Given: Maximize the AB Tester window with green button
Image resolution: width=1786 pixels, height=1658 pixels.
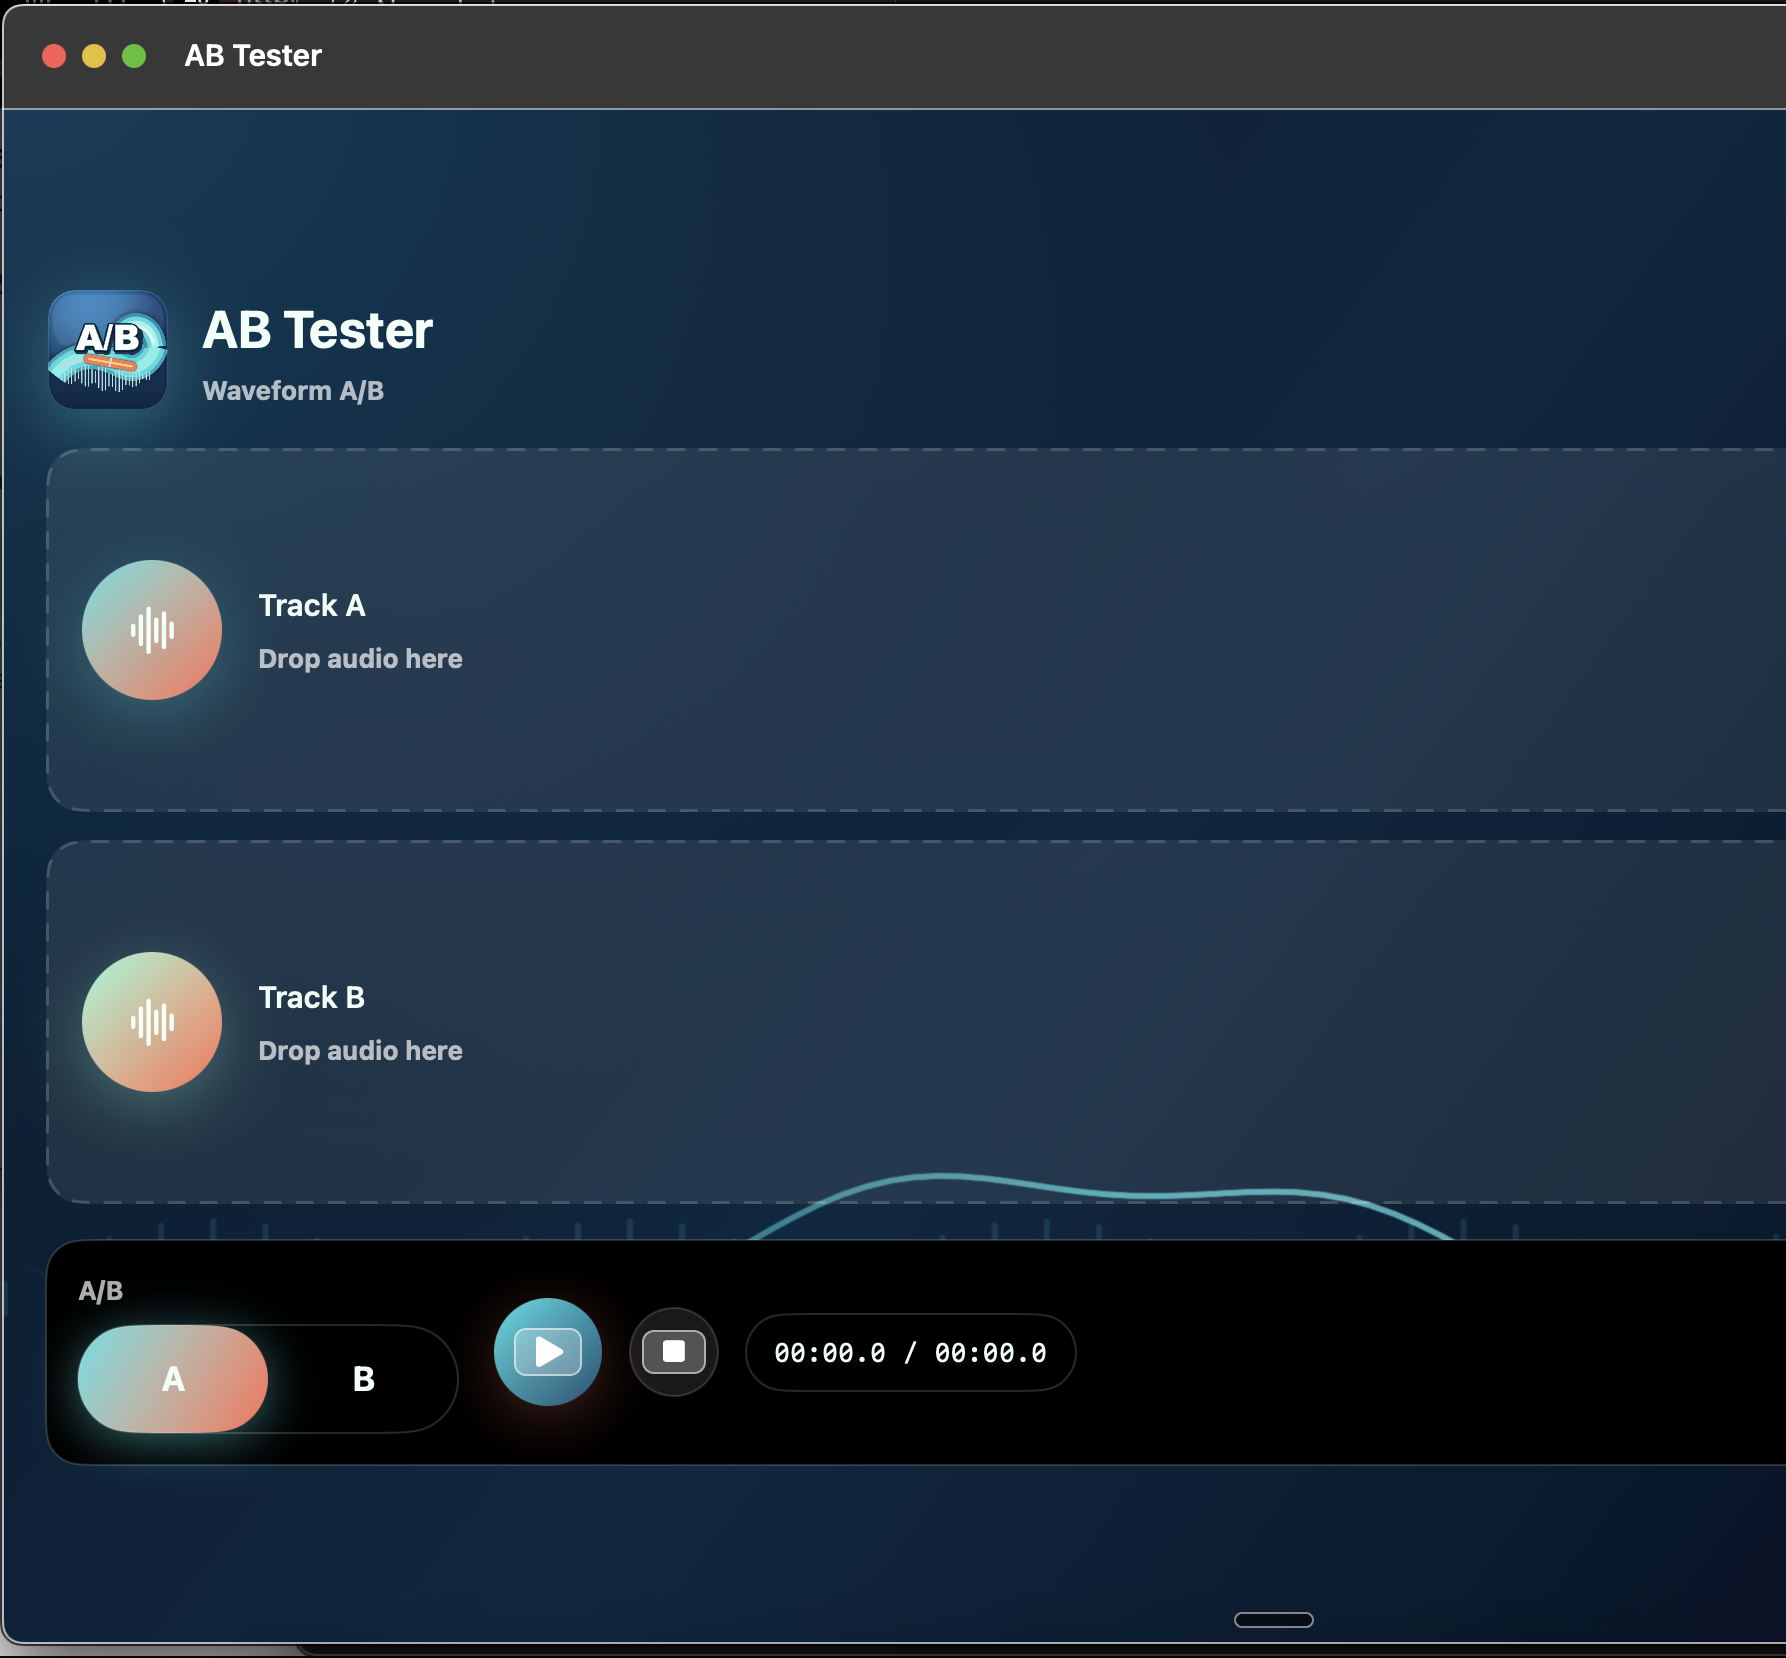Looking at the screenshot, I should tap(134, 56).
